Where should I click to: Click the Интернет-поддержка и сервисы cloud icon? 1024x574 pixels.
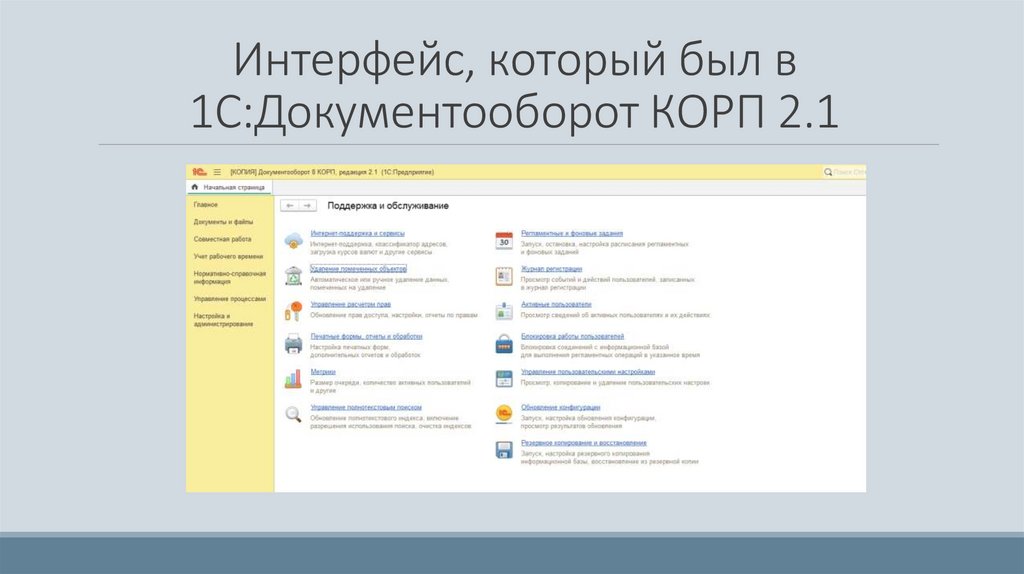pos(293,239)
